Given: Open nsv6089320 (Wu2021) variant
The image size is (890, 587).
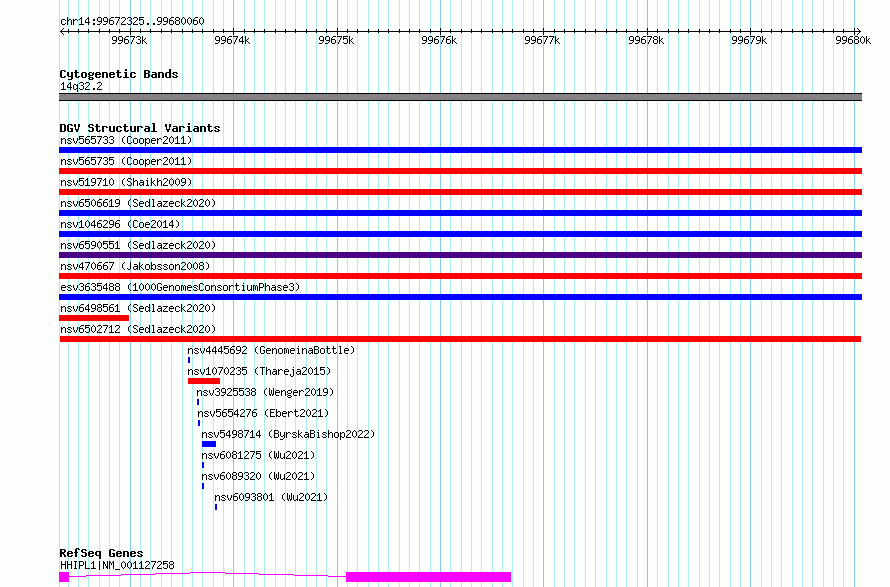Looking at the screenshot, I should 258,476.
